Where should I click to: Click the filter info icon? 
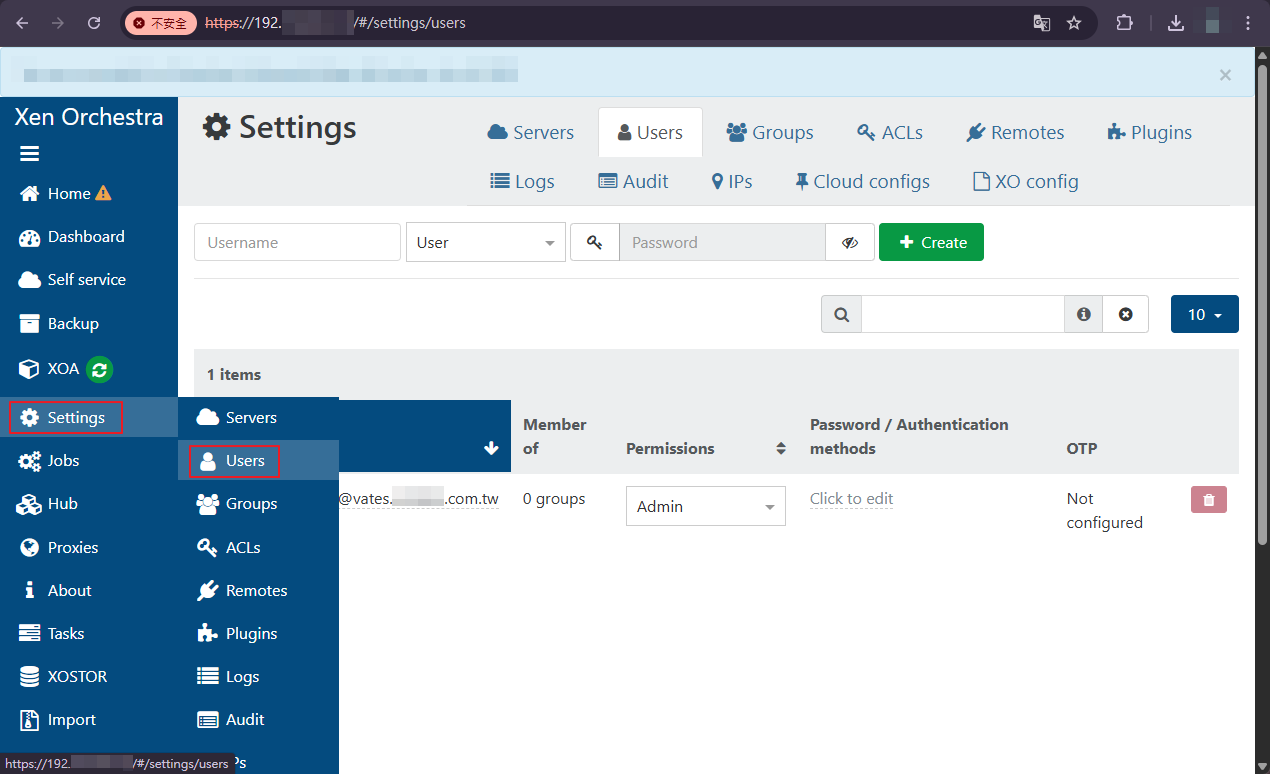pos(1083,314)
